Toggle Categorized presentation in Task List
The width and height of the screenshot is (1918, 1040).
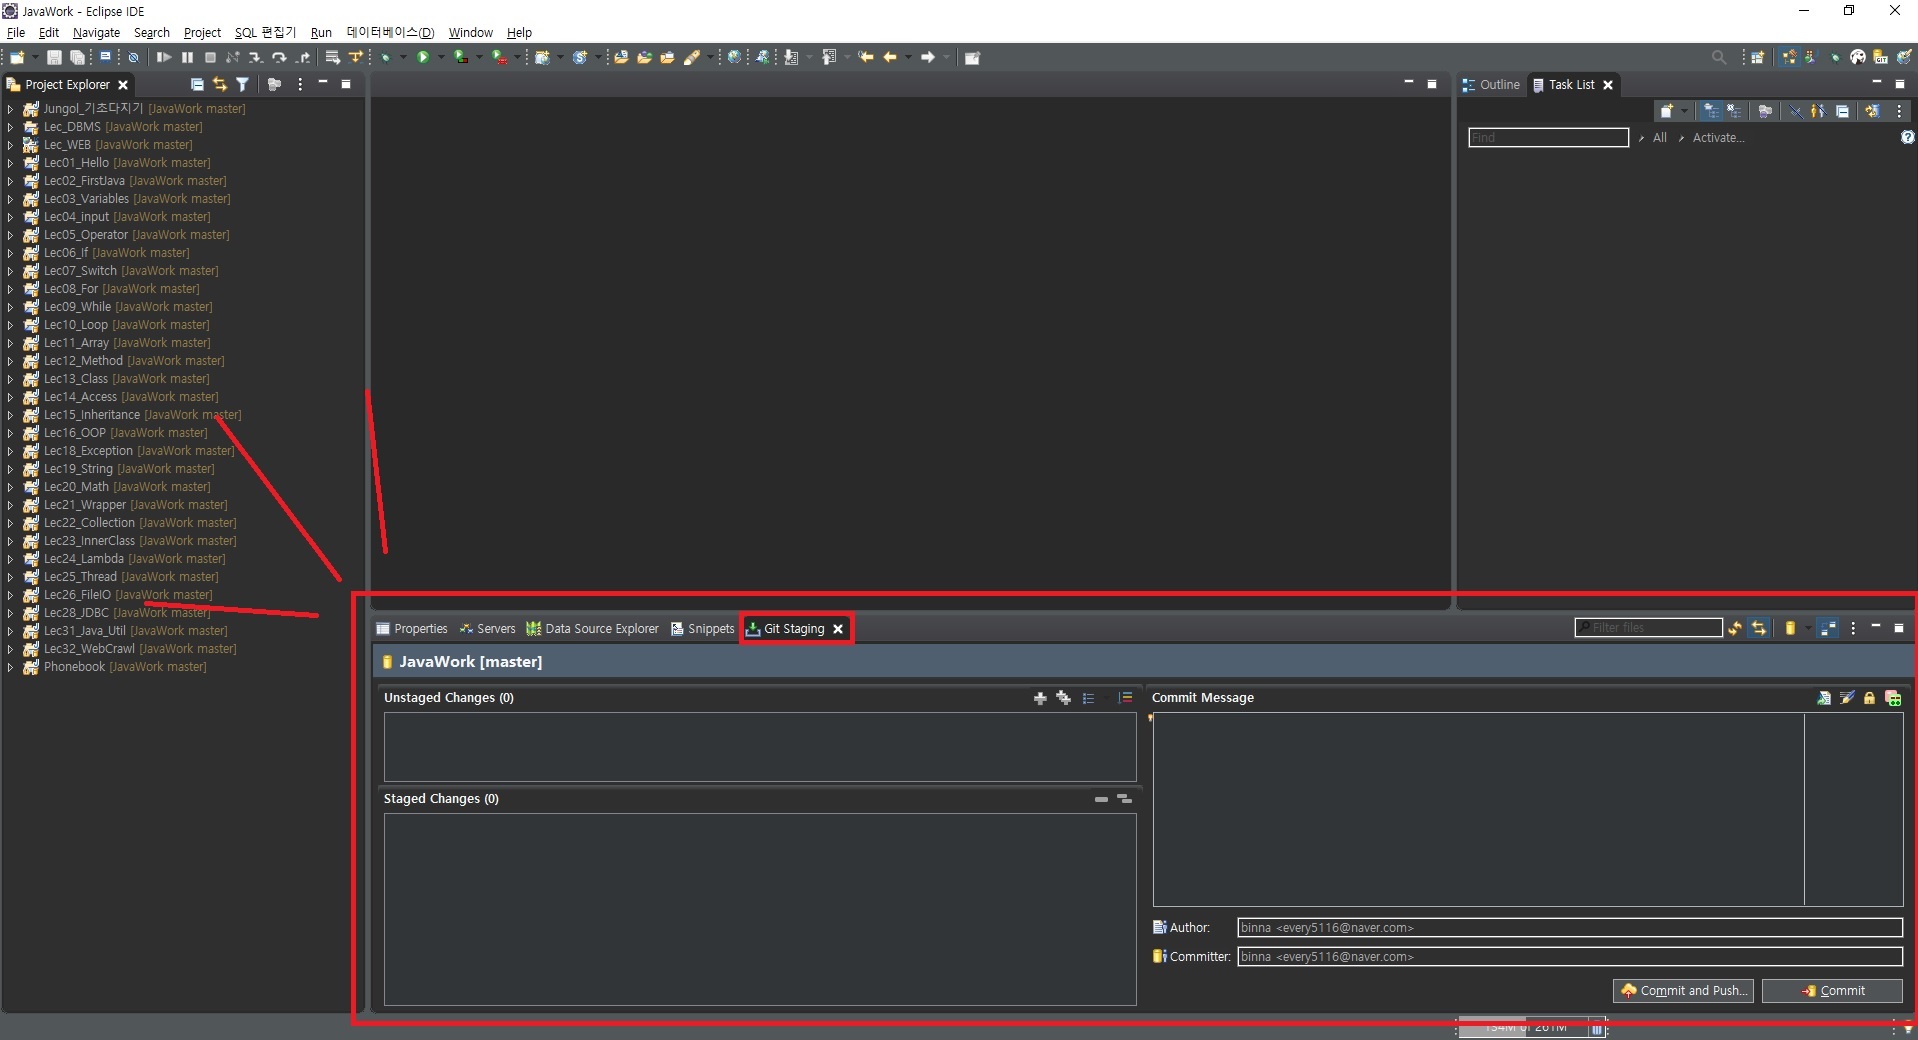tap(1711, 111)
